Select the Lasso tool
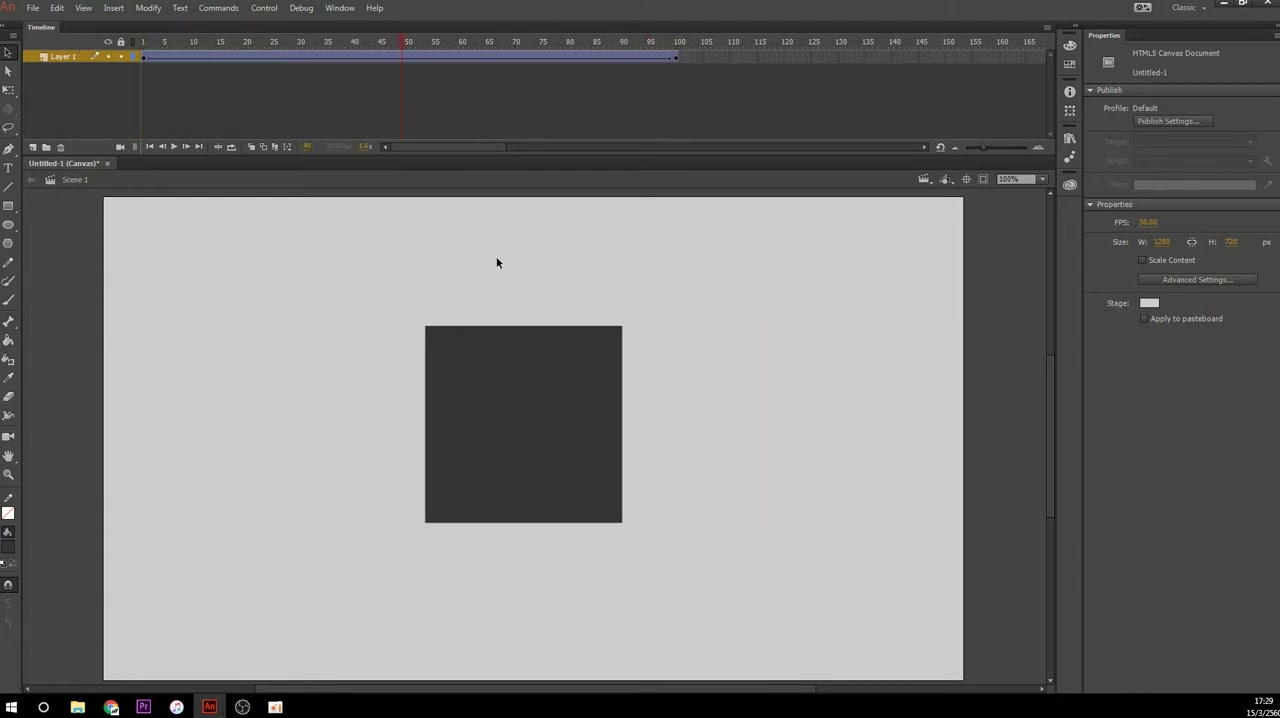This screenshot has width=1280, height=718. [x=8, y=128]
